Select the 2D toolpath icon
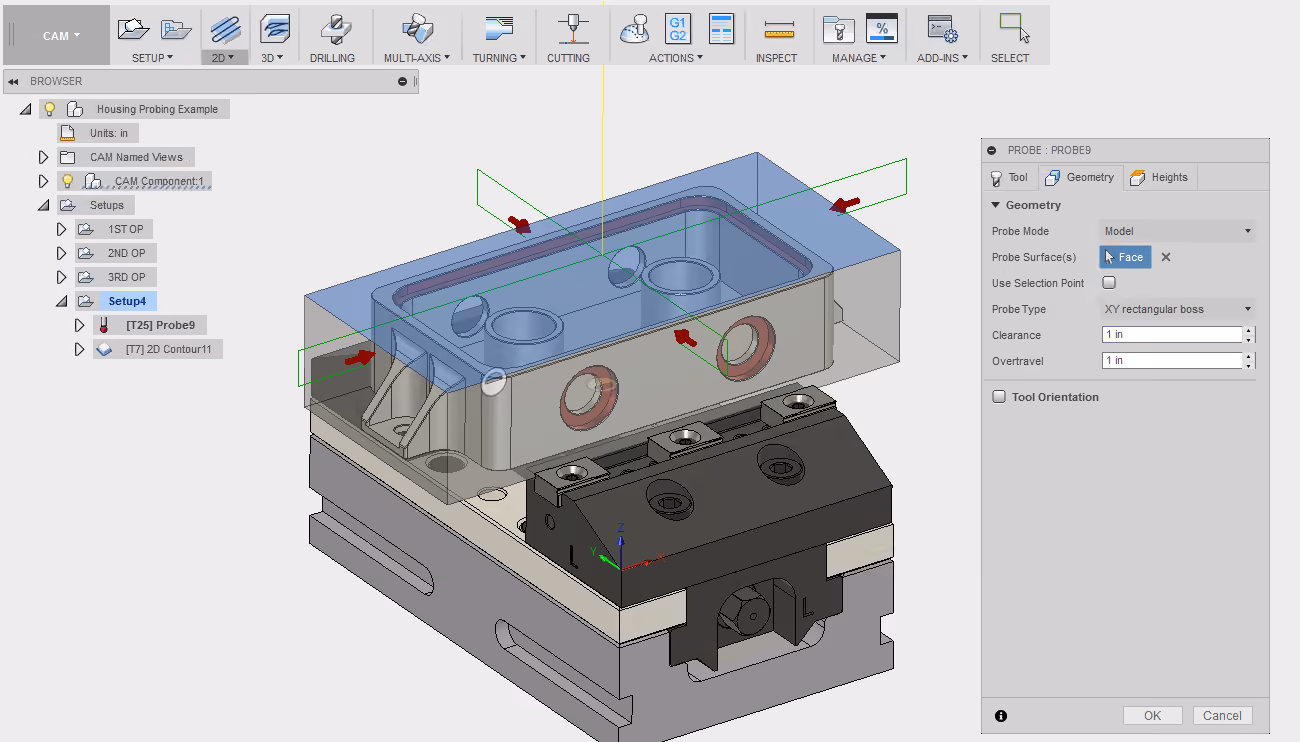 point(225,29)
